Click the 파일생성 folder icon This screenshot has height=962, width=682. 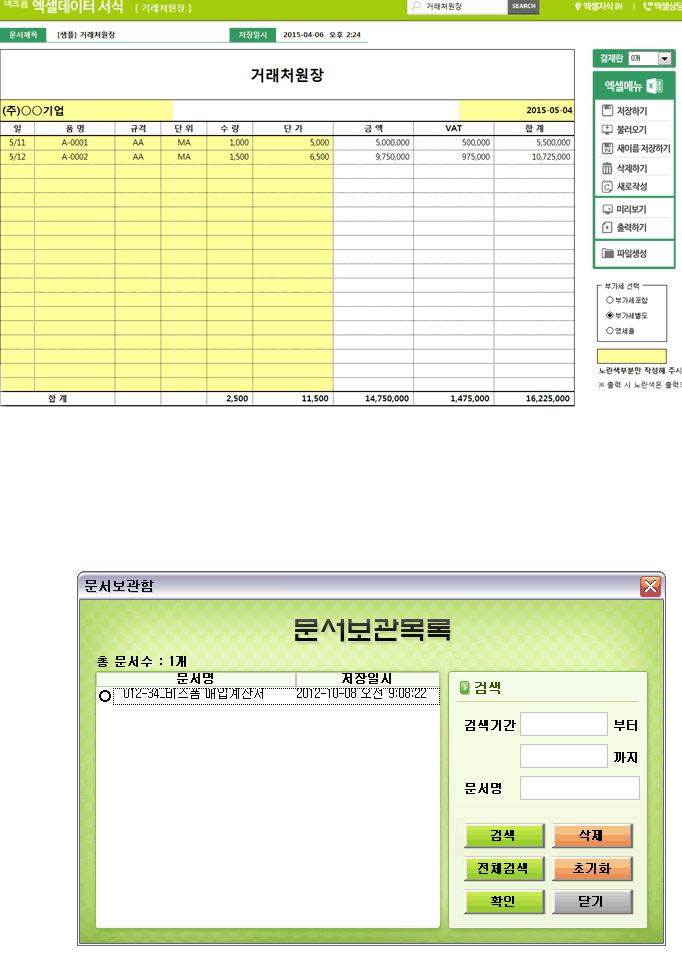(x=607, y=253)
